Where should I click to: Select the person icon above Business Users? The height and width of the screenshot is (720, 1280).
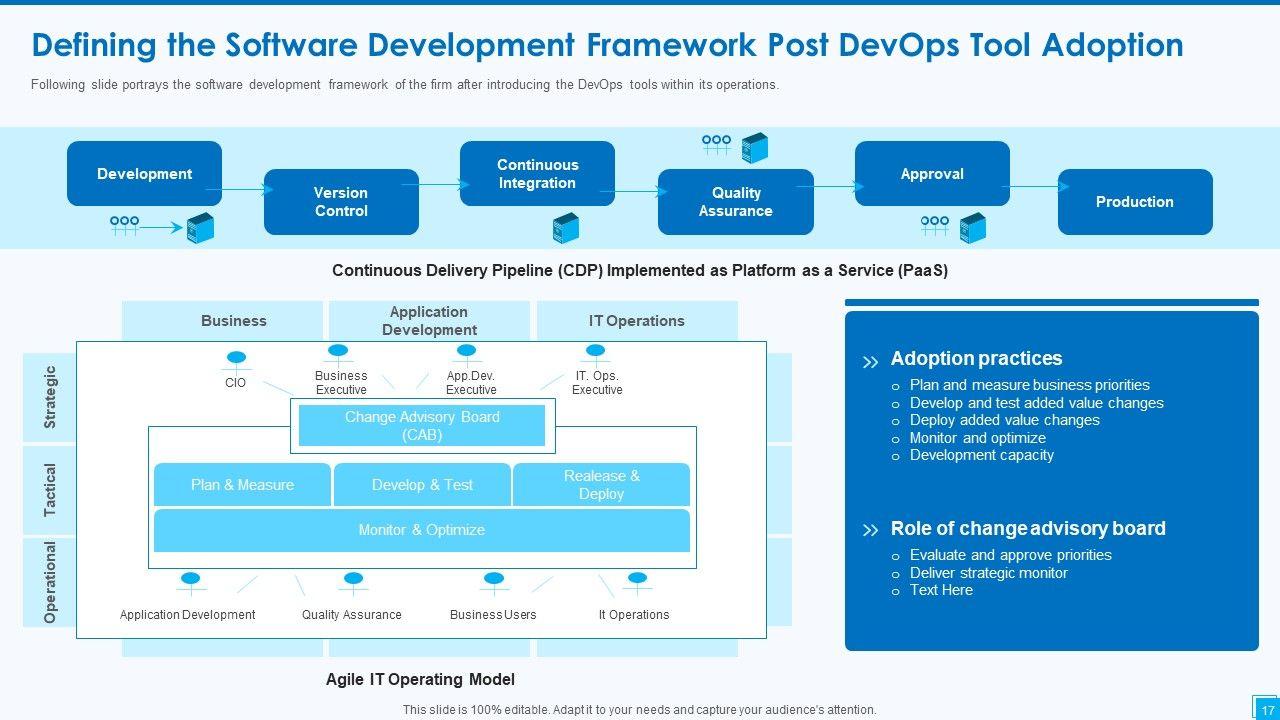[x=493, y=580]
